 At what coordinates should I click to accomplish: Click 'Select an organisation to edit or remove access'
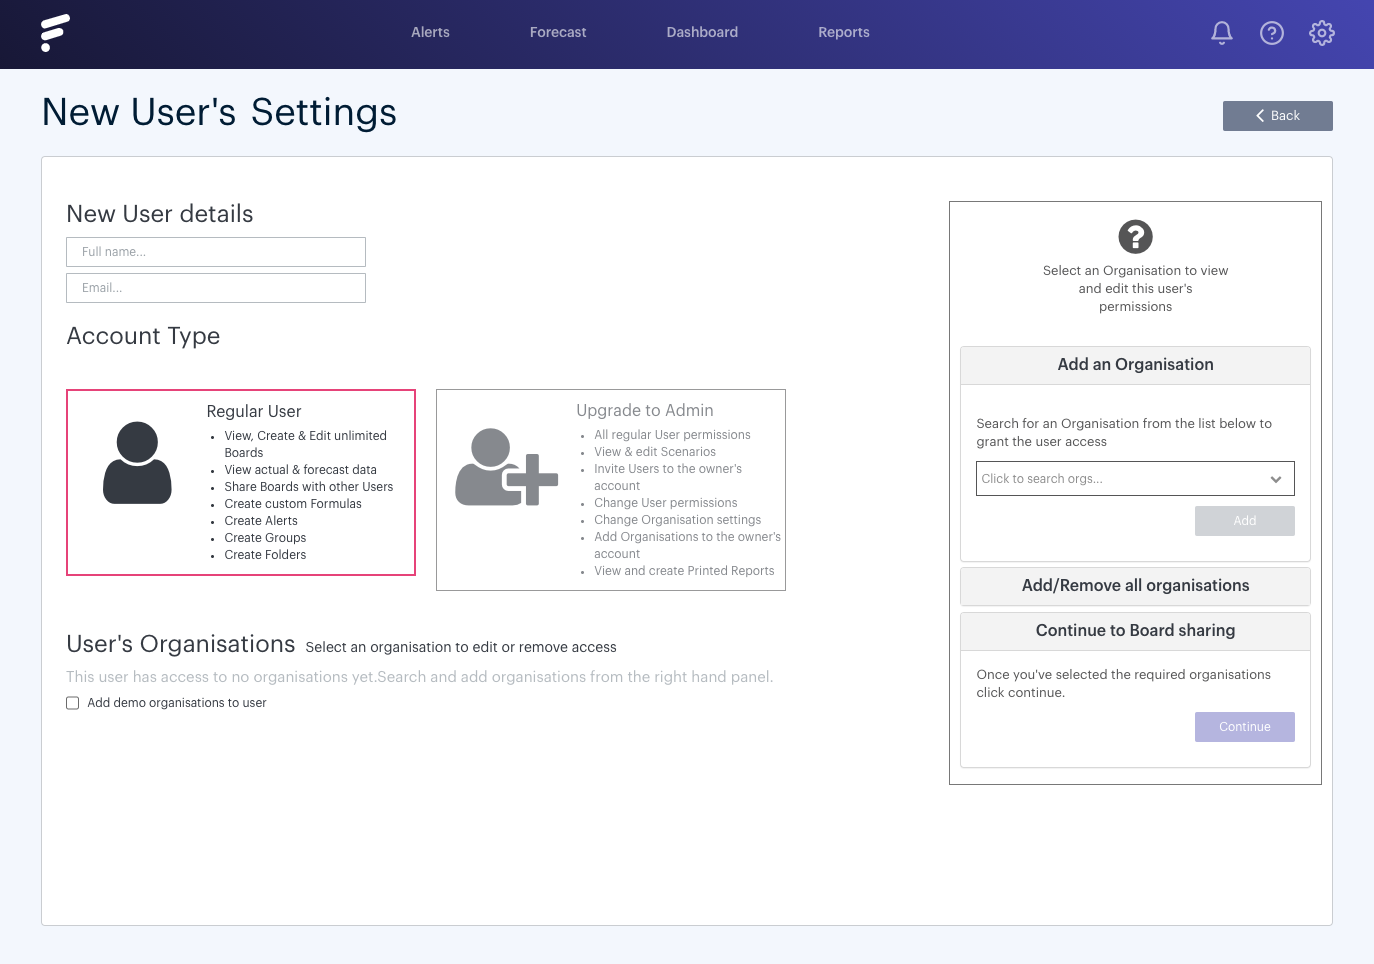coord(461,647)
